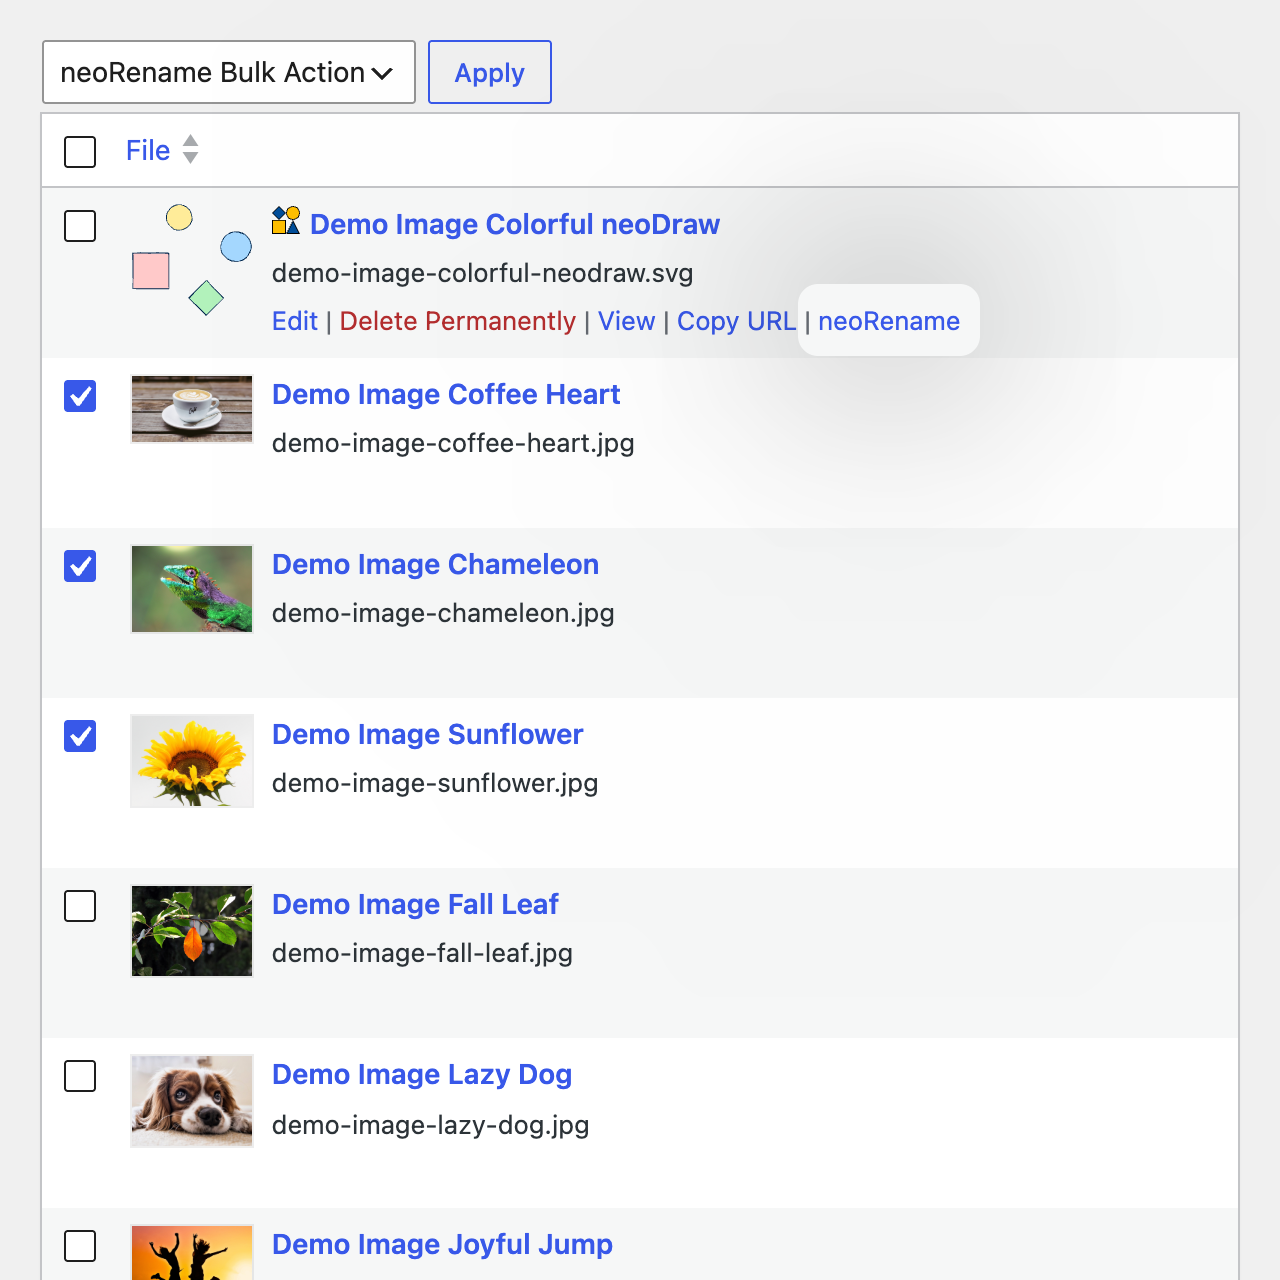The width and height of the screenshot is (1280, 1280).
Task: Click filename demo-image-sunflower.jpg
Action: 435,783
